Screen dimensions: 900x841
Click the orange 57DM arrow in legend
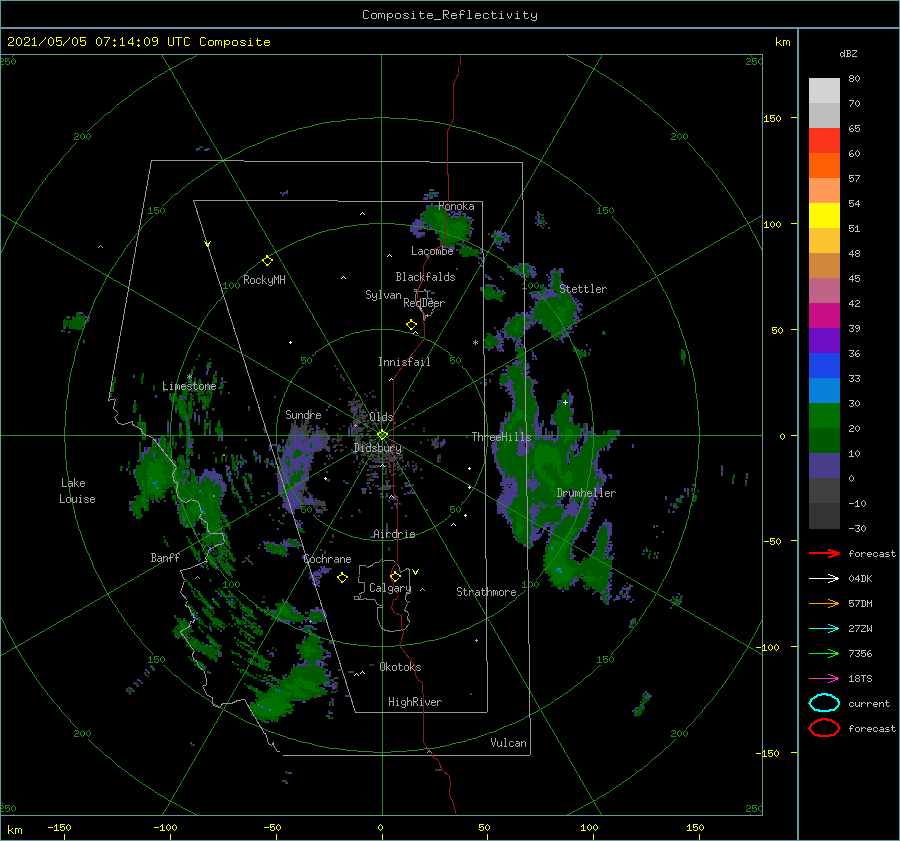(x=824, y=603)
